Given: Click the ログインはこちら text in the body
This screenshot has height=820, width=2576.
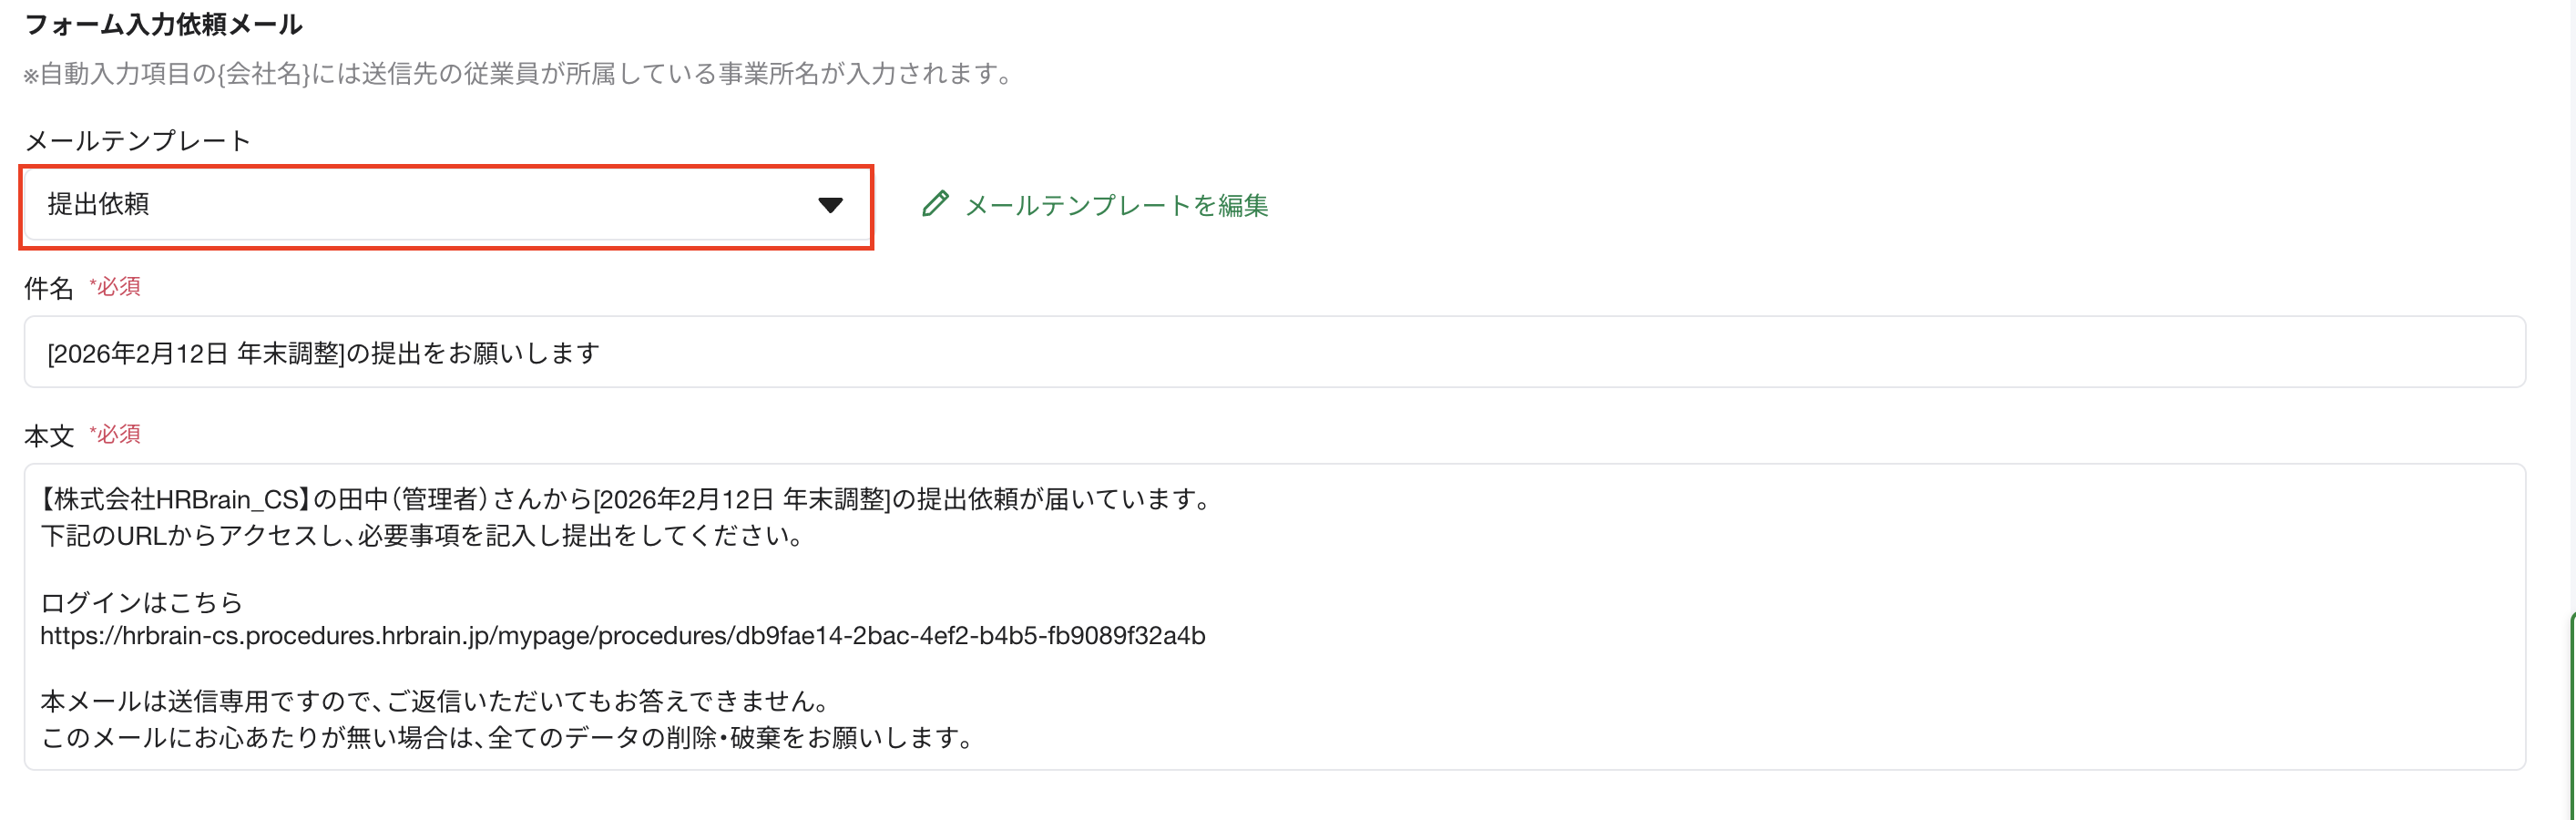Looking at the screenshot, I should click(140, 602).
